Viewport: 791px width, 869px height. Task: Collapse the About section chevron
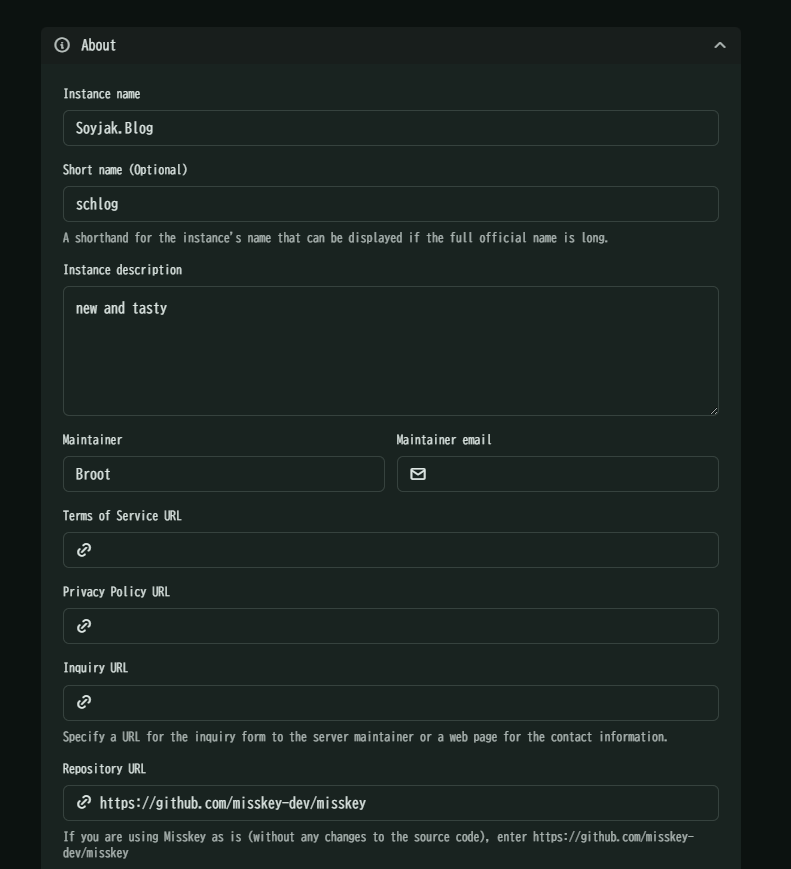click(x=719, y=45)
